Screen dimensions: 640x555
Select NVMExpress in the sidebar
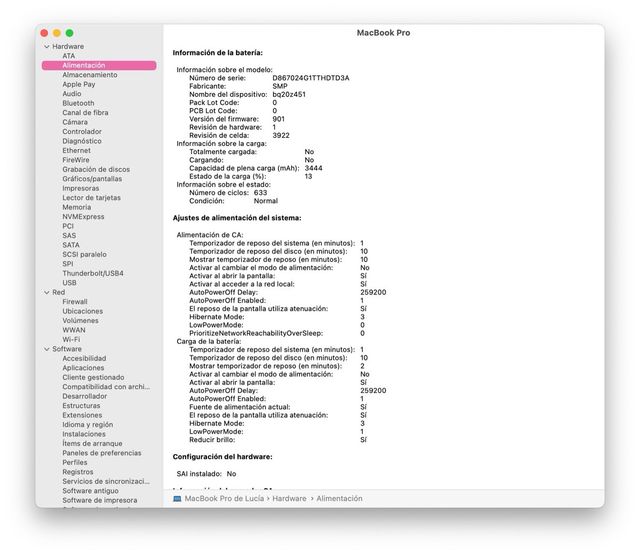[83, 217]
